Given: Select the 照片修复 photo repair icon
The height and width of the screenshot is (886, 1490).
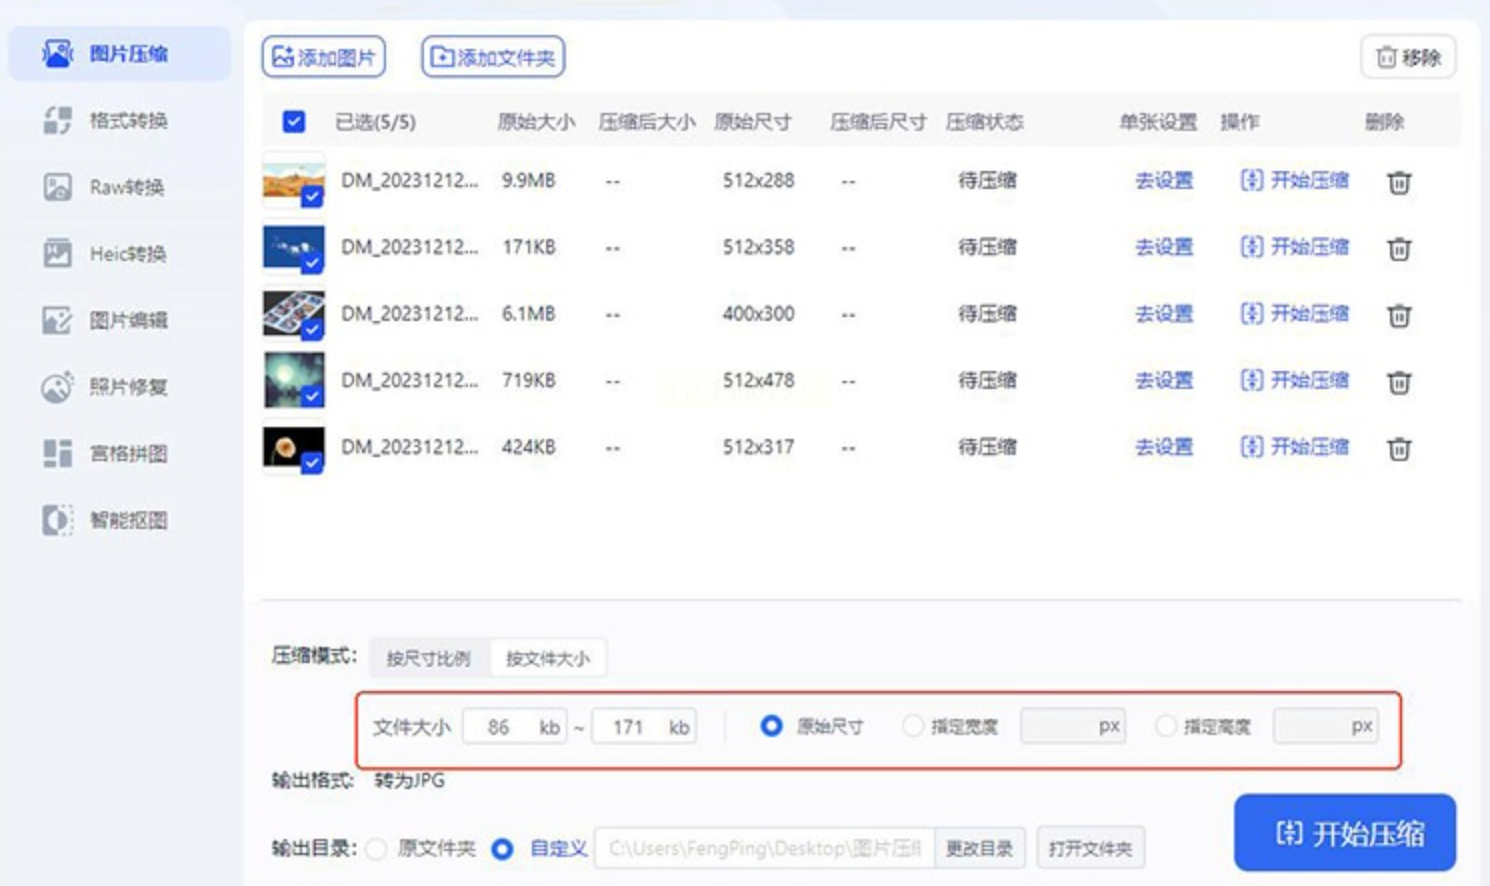Looking at the screenshot, I should pyautogui.click(x=57, y=387).
